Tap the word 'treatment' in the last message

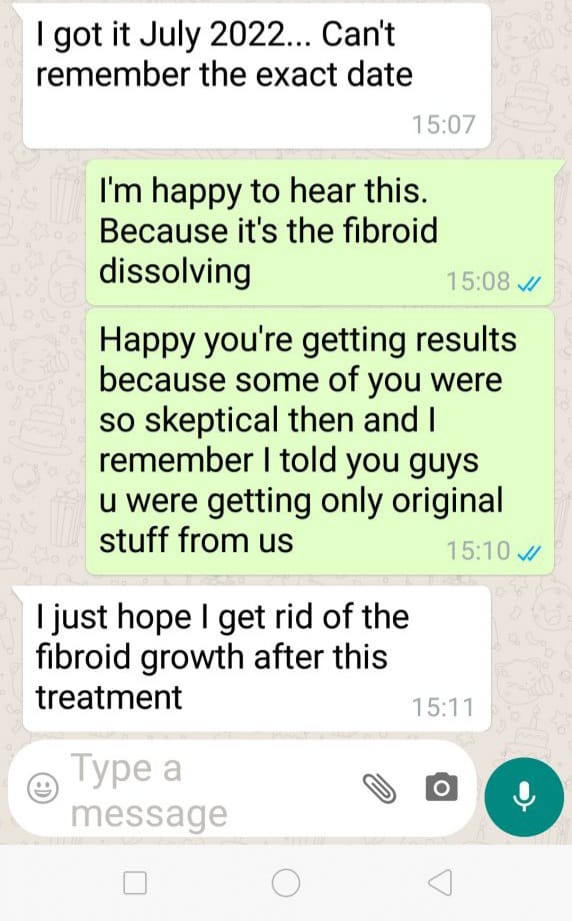pyautogui.click(x=109, y=698)
